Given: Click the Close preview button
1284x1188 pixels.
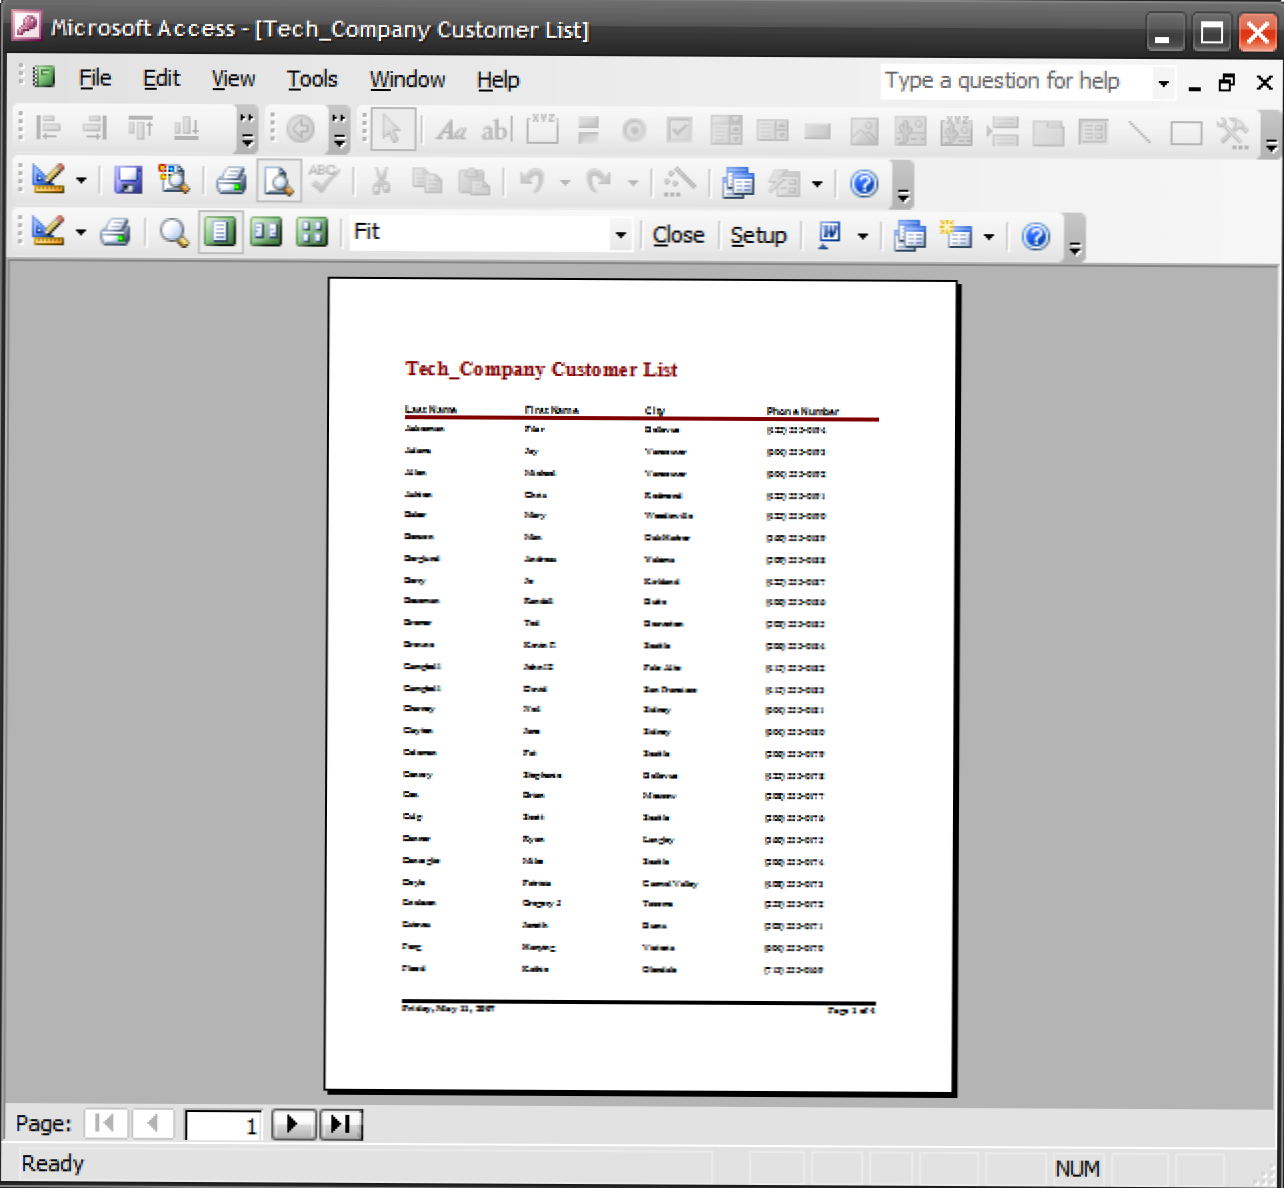Looking at the screenshot, I should tap(678, 235).
